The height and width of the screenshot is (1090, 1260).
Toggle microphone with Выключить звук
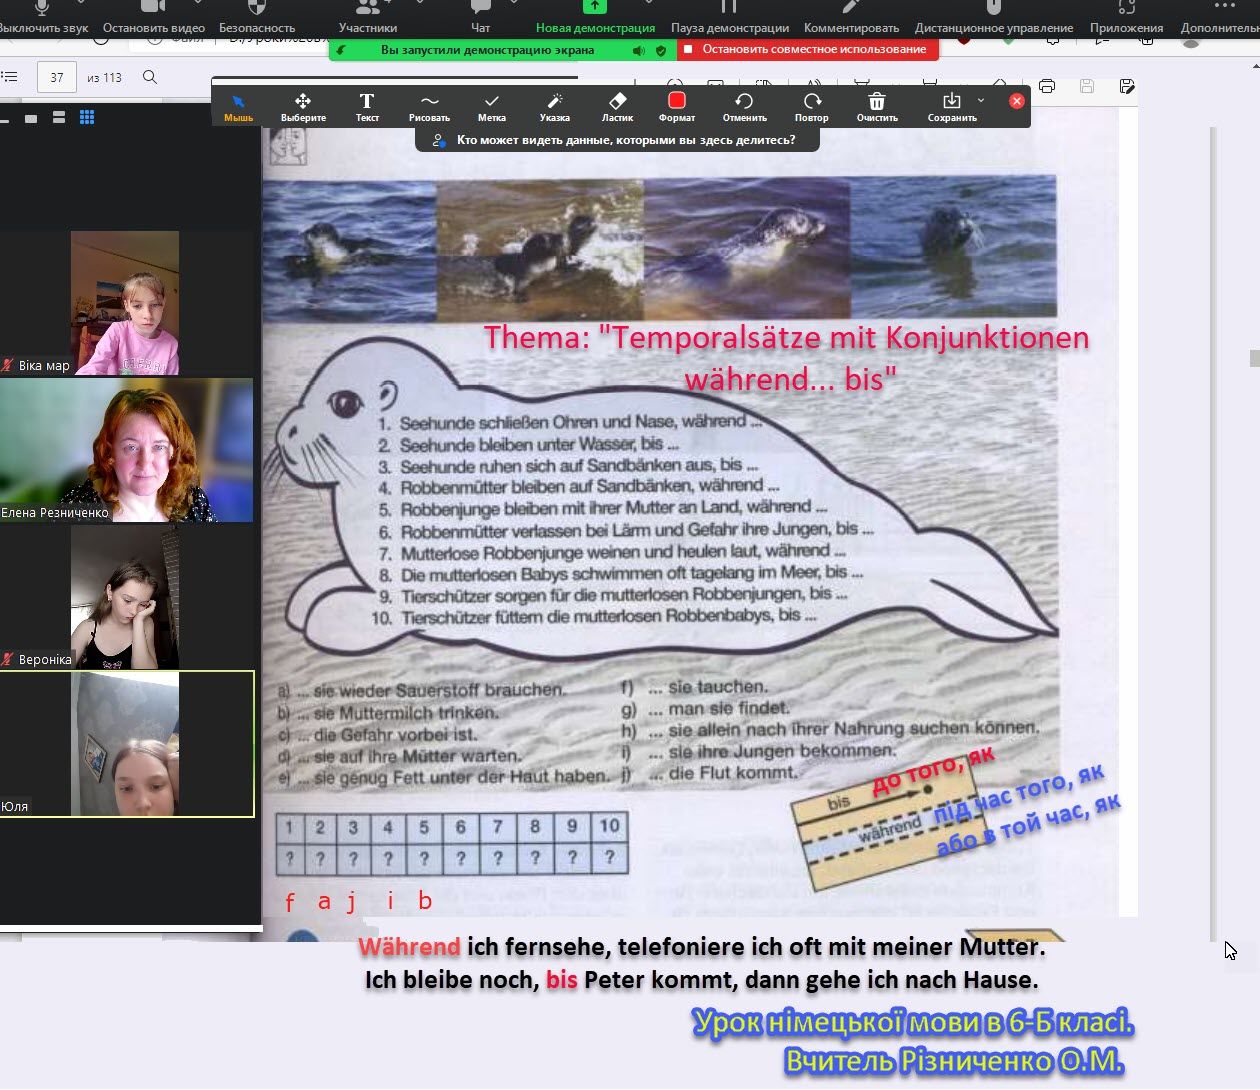point(43,17)
